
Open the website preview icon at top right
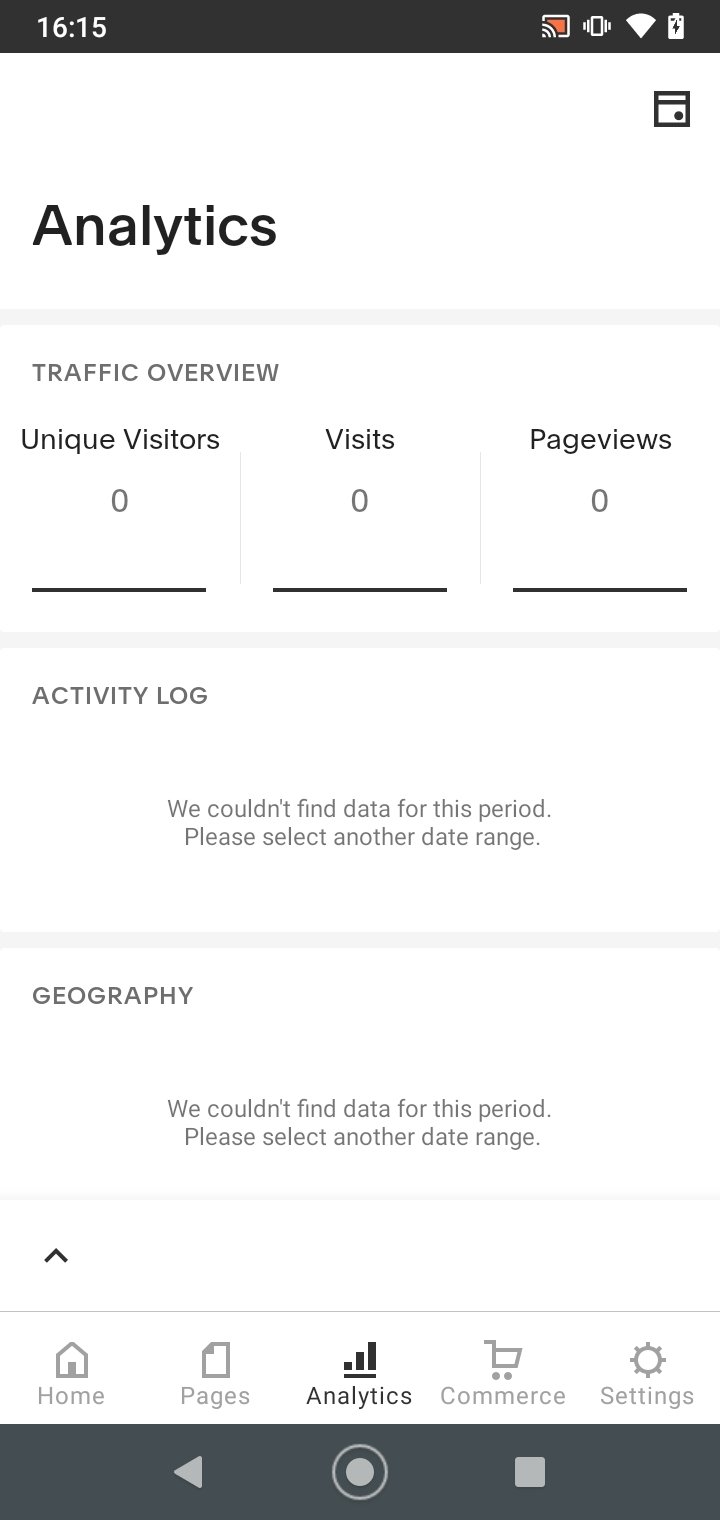672,109
